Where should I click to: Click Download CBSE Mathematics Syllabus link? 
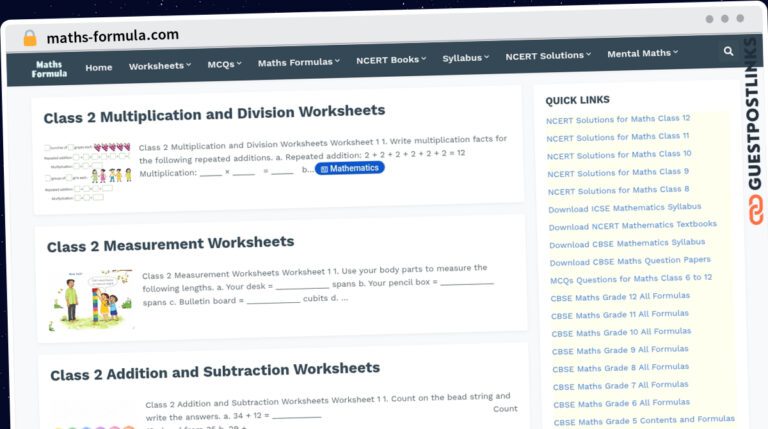627,243
